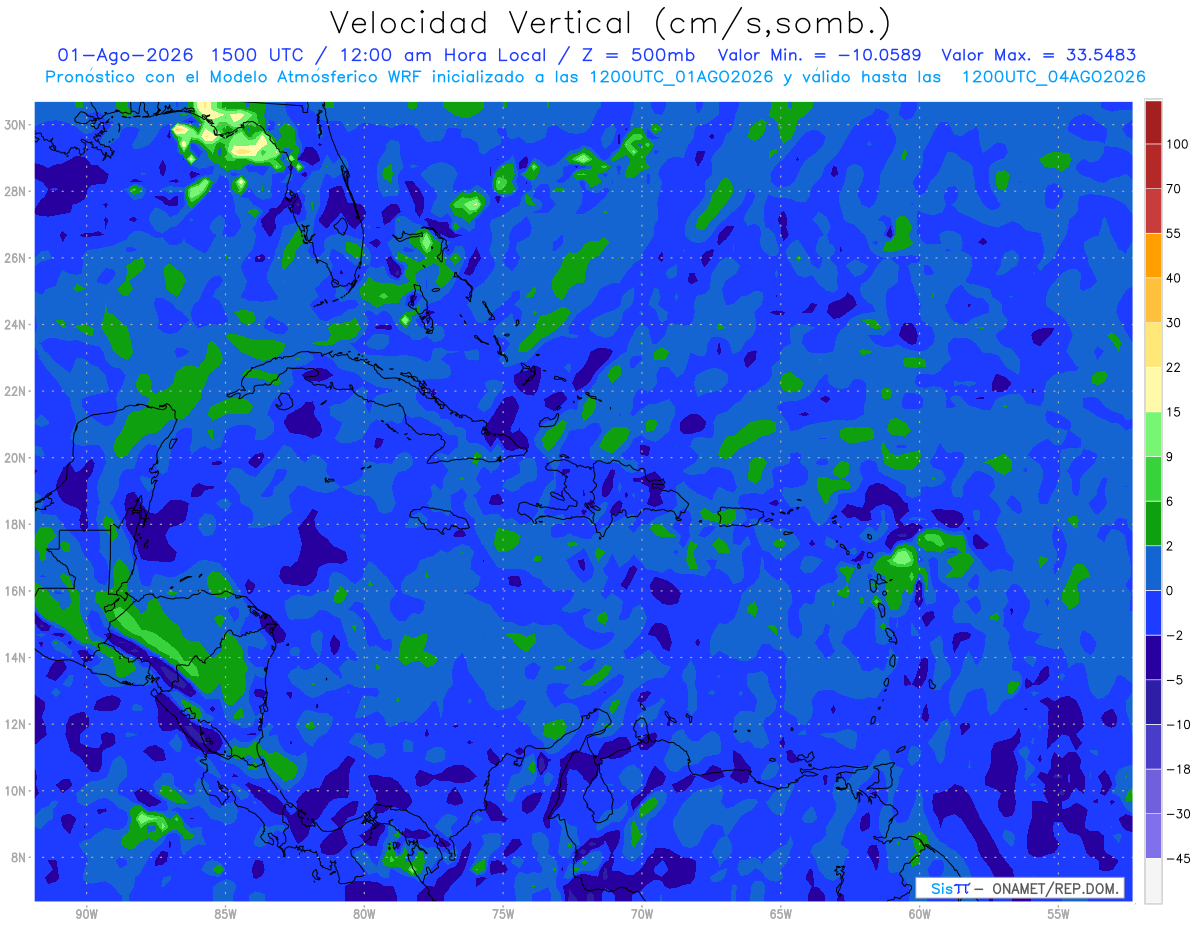Click the "14N" latitude label

[x=15, y=657]
